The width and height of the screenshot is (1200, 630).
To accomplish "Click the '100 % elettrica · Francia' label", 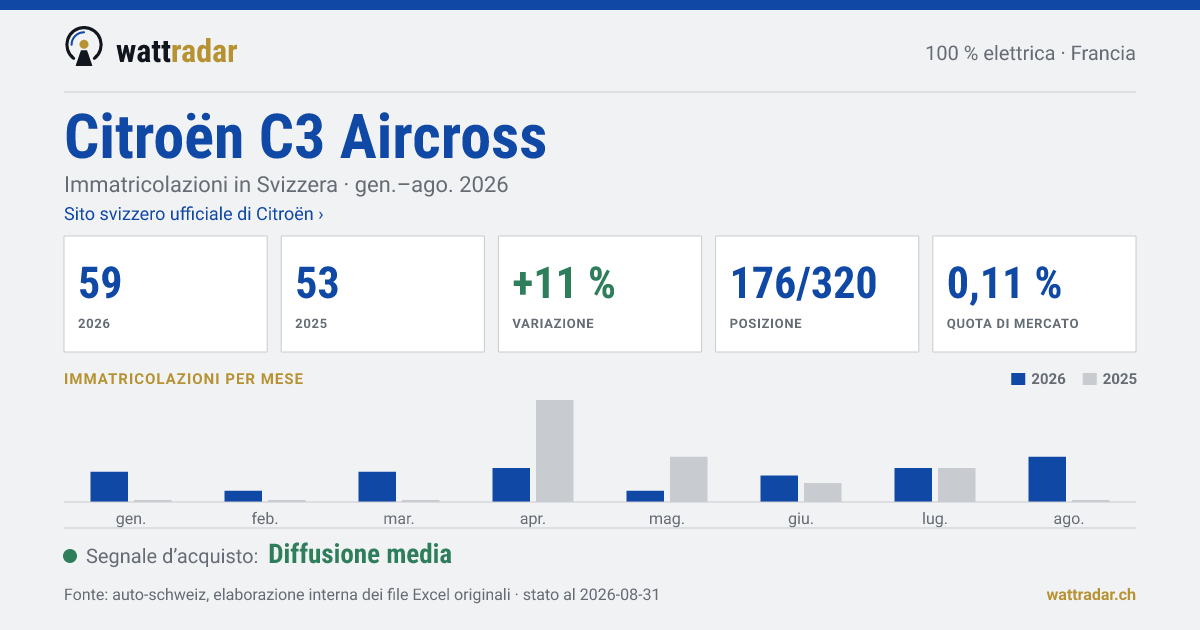I will (1030, 53).
